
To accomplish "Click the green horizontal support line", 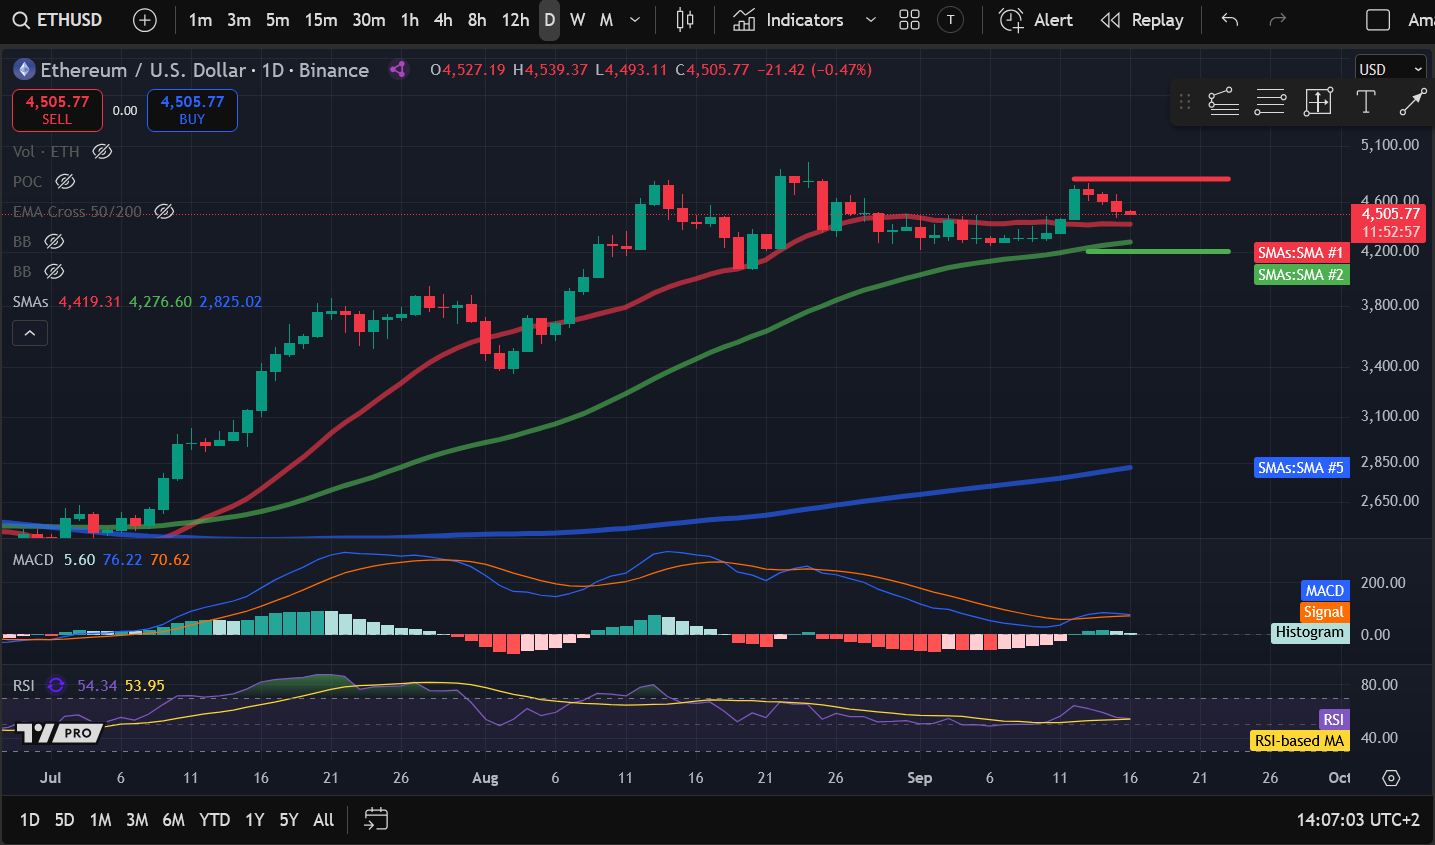I will coord(1158,251).
